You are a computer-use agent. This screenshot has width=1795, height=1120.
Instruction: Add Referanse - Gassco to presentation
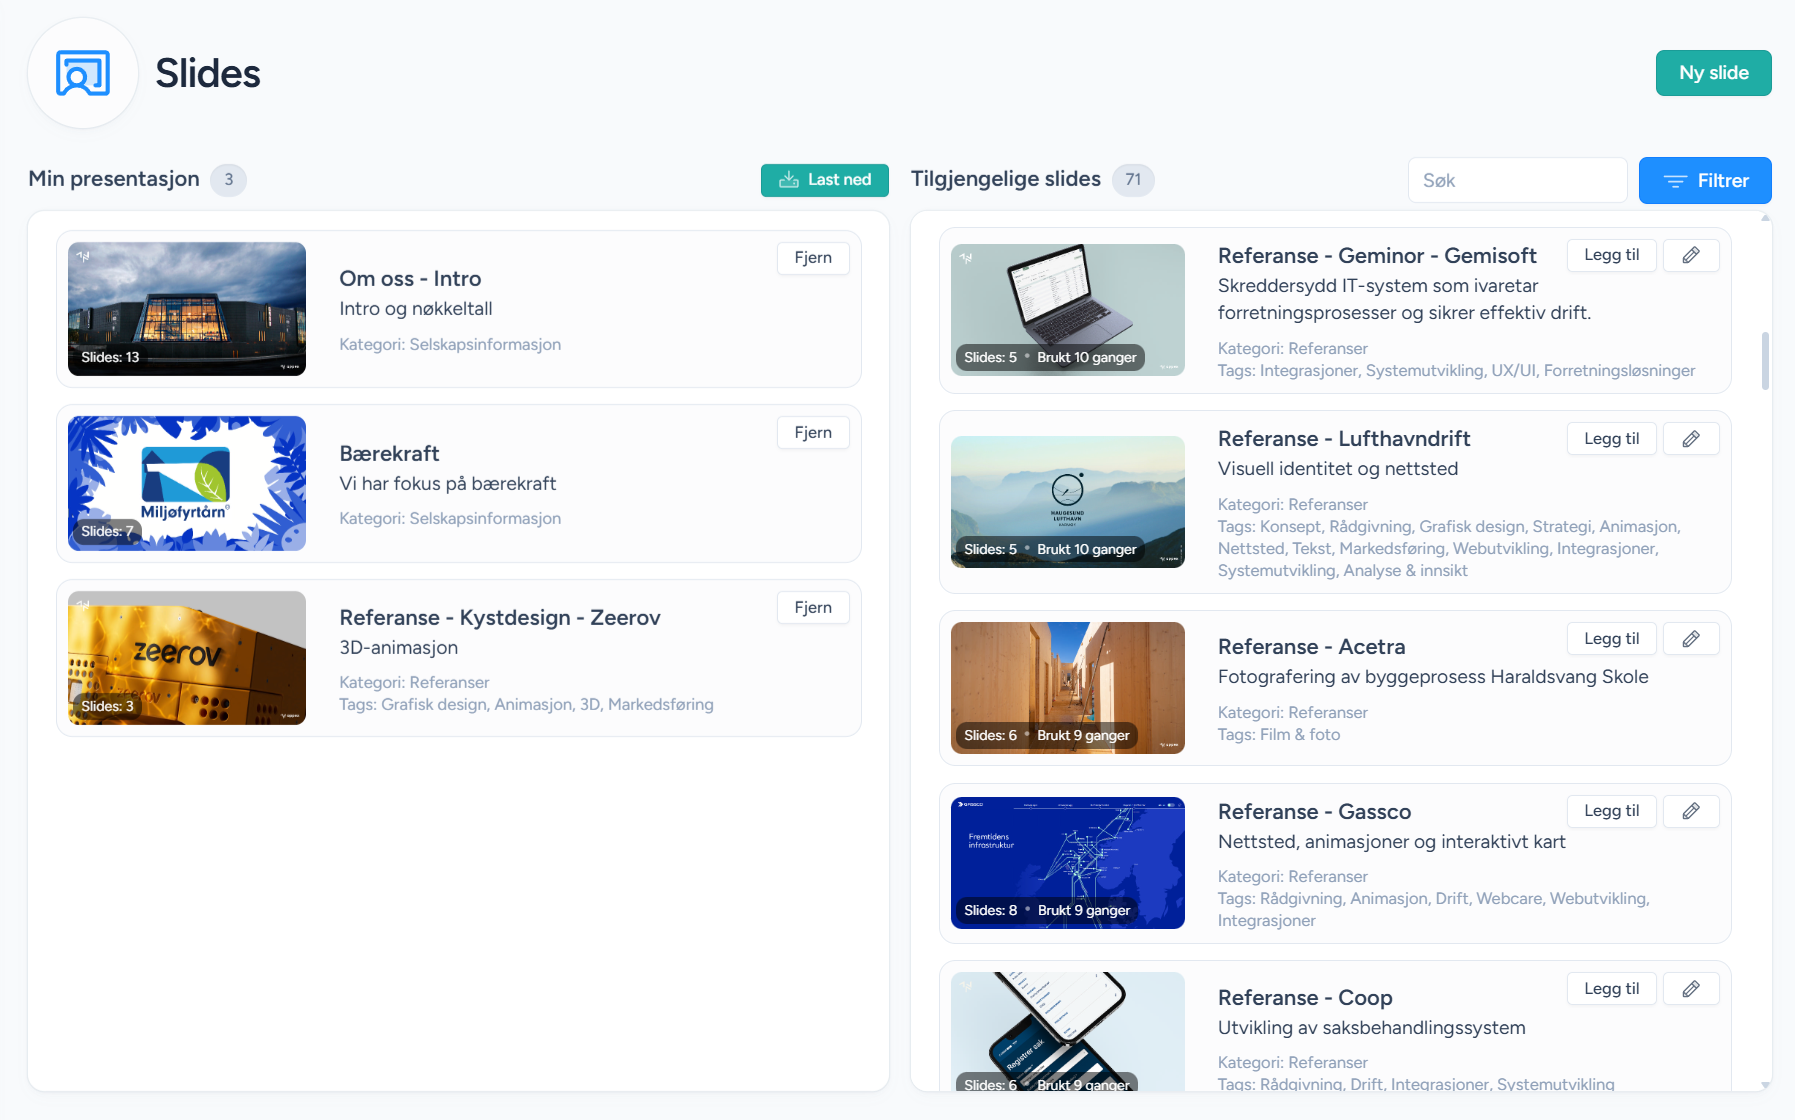point(1611,811)
